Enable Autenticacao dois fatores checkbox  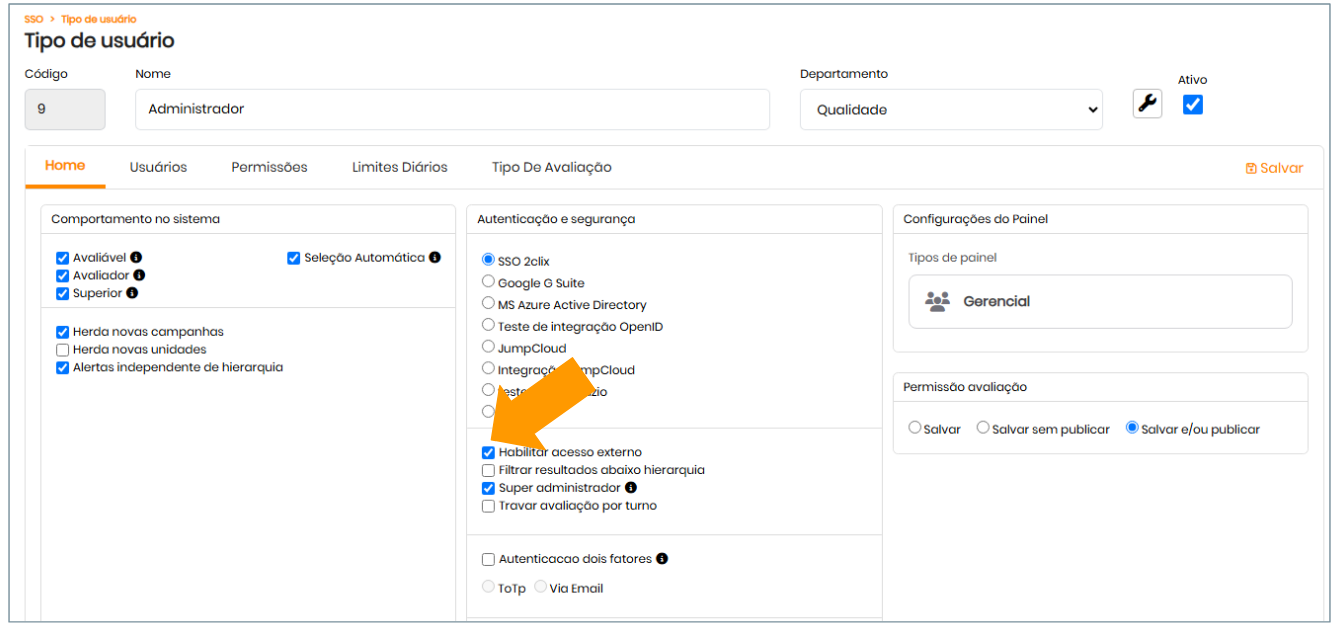488,559
